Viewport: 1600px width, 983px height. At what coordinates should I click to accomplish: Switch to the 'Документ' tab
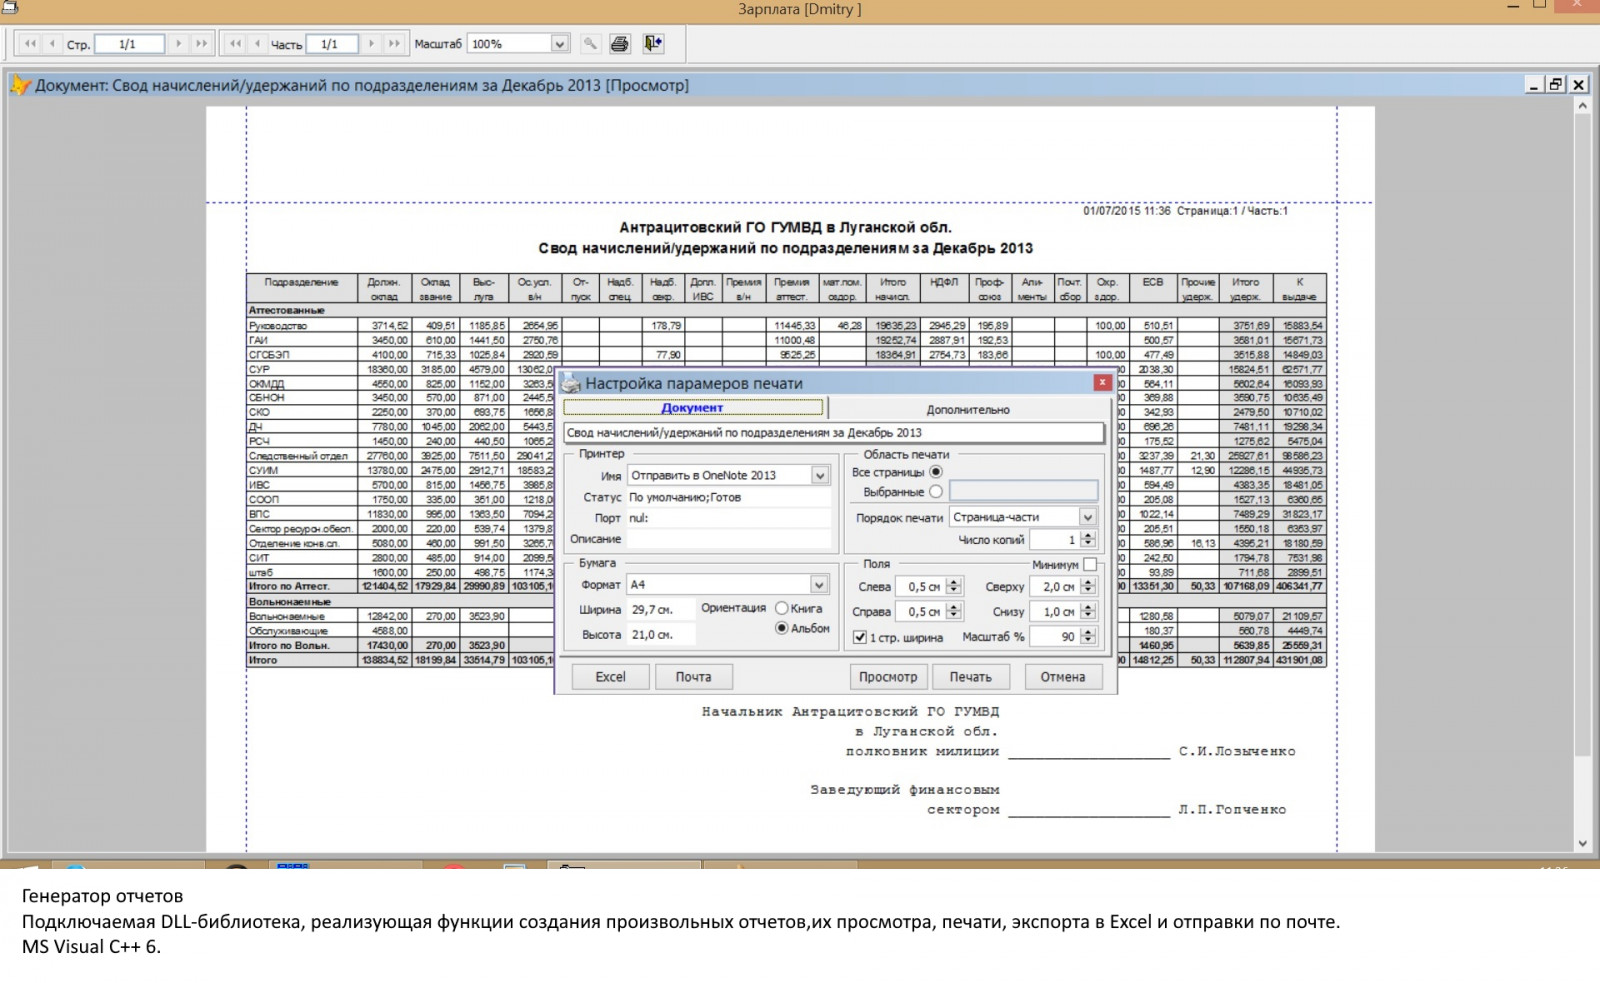click(693, 408)
